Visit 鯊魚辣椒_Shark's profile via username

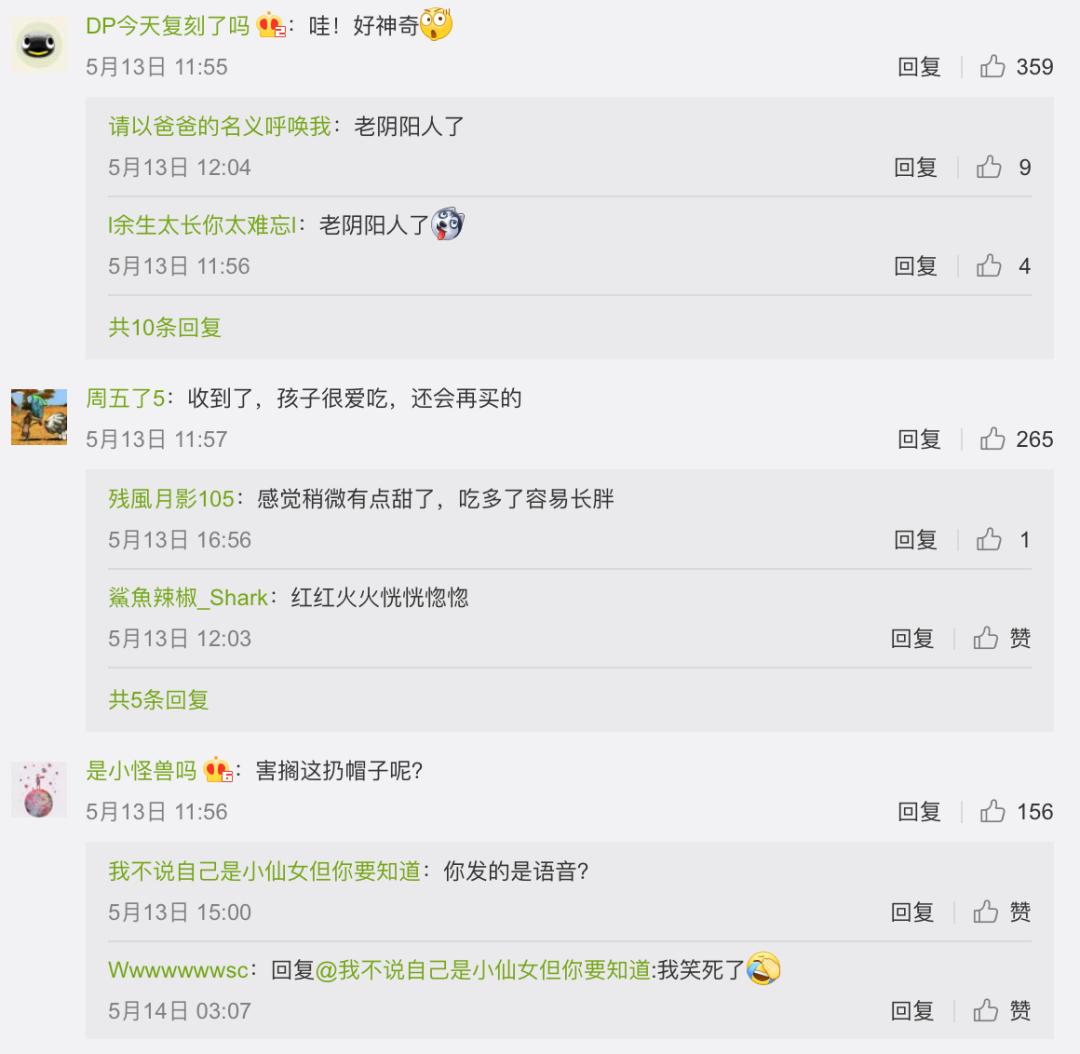[188, 597]
